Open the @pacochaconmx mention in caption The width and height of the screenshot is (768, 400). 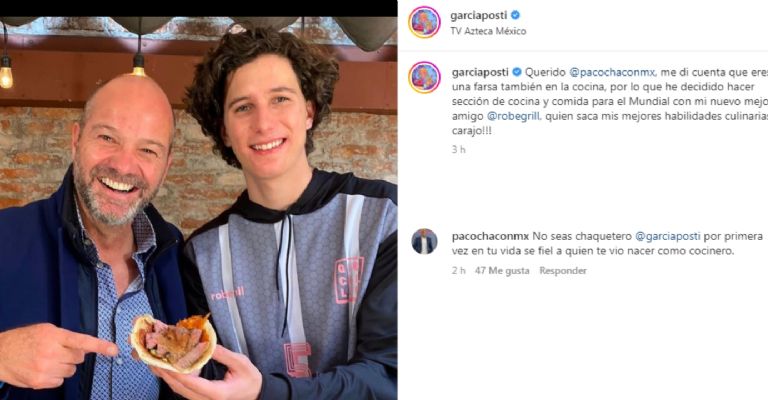coord(612,72)
